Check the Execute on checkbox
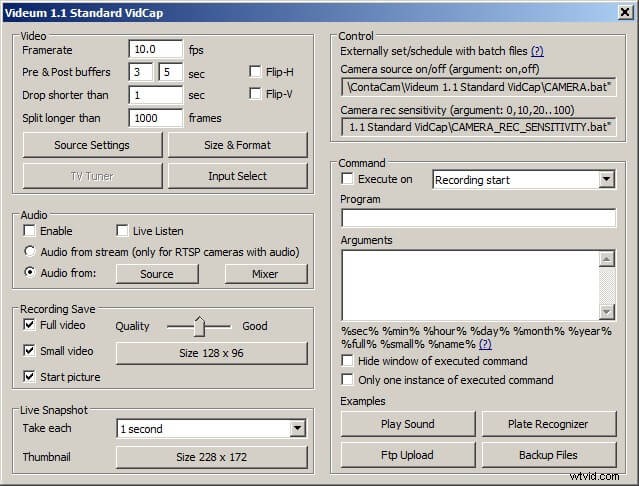Viewport: 639px width, 486px height. (x=347, y=179)
